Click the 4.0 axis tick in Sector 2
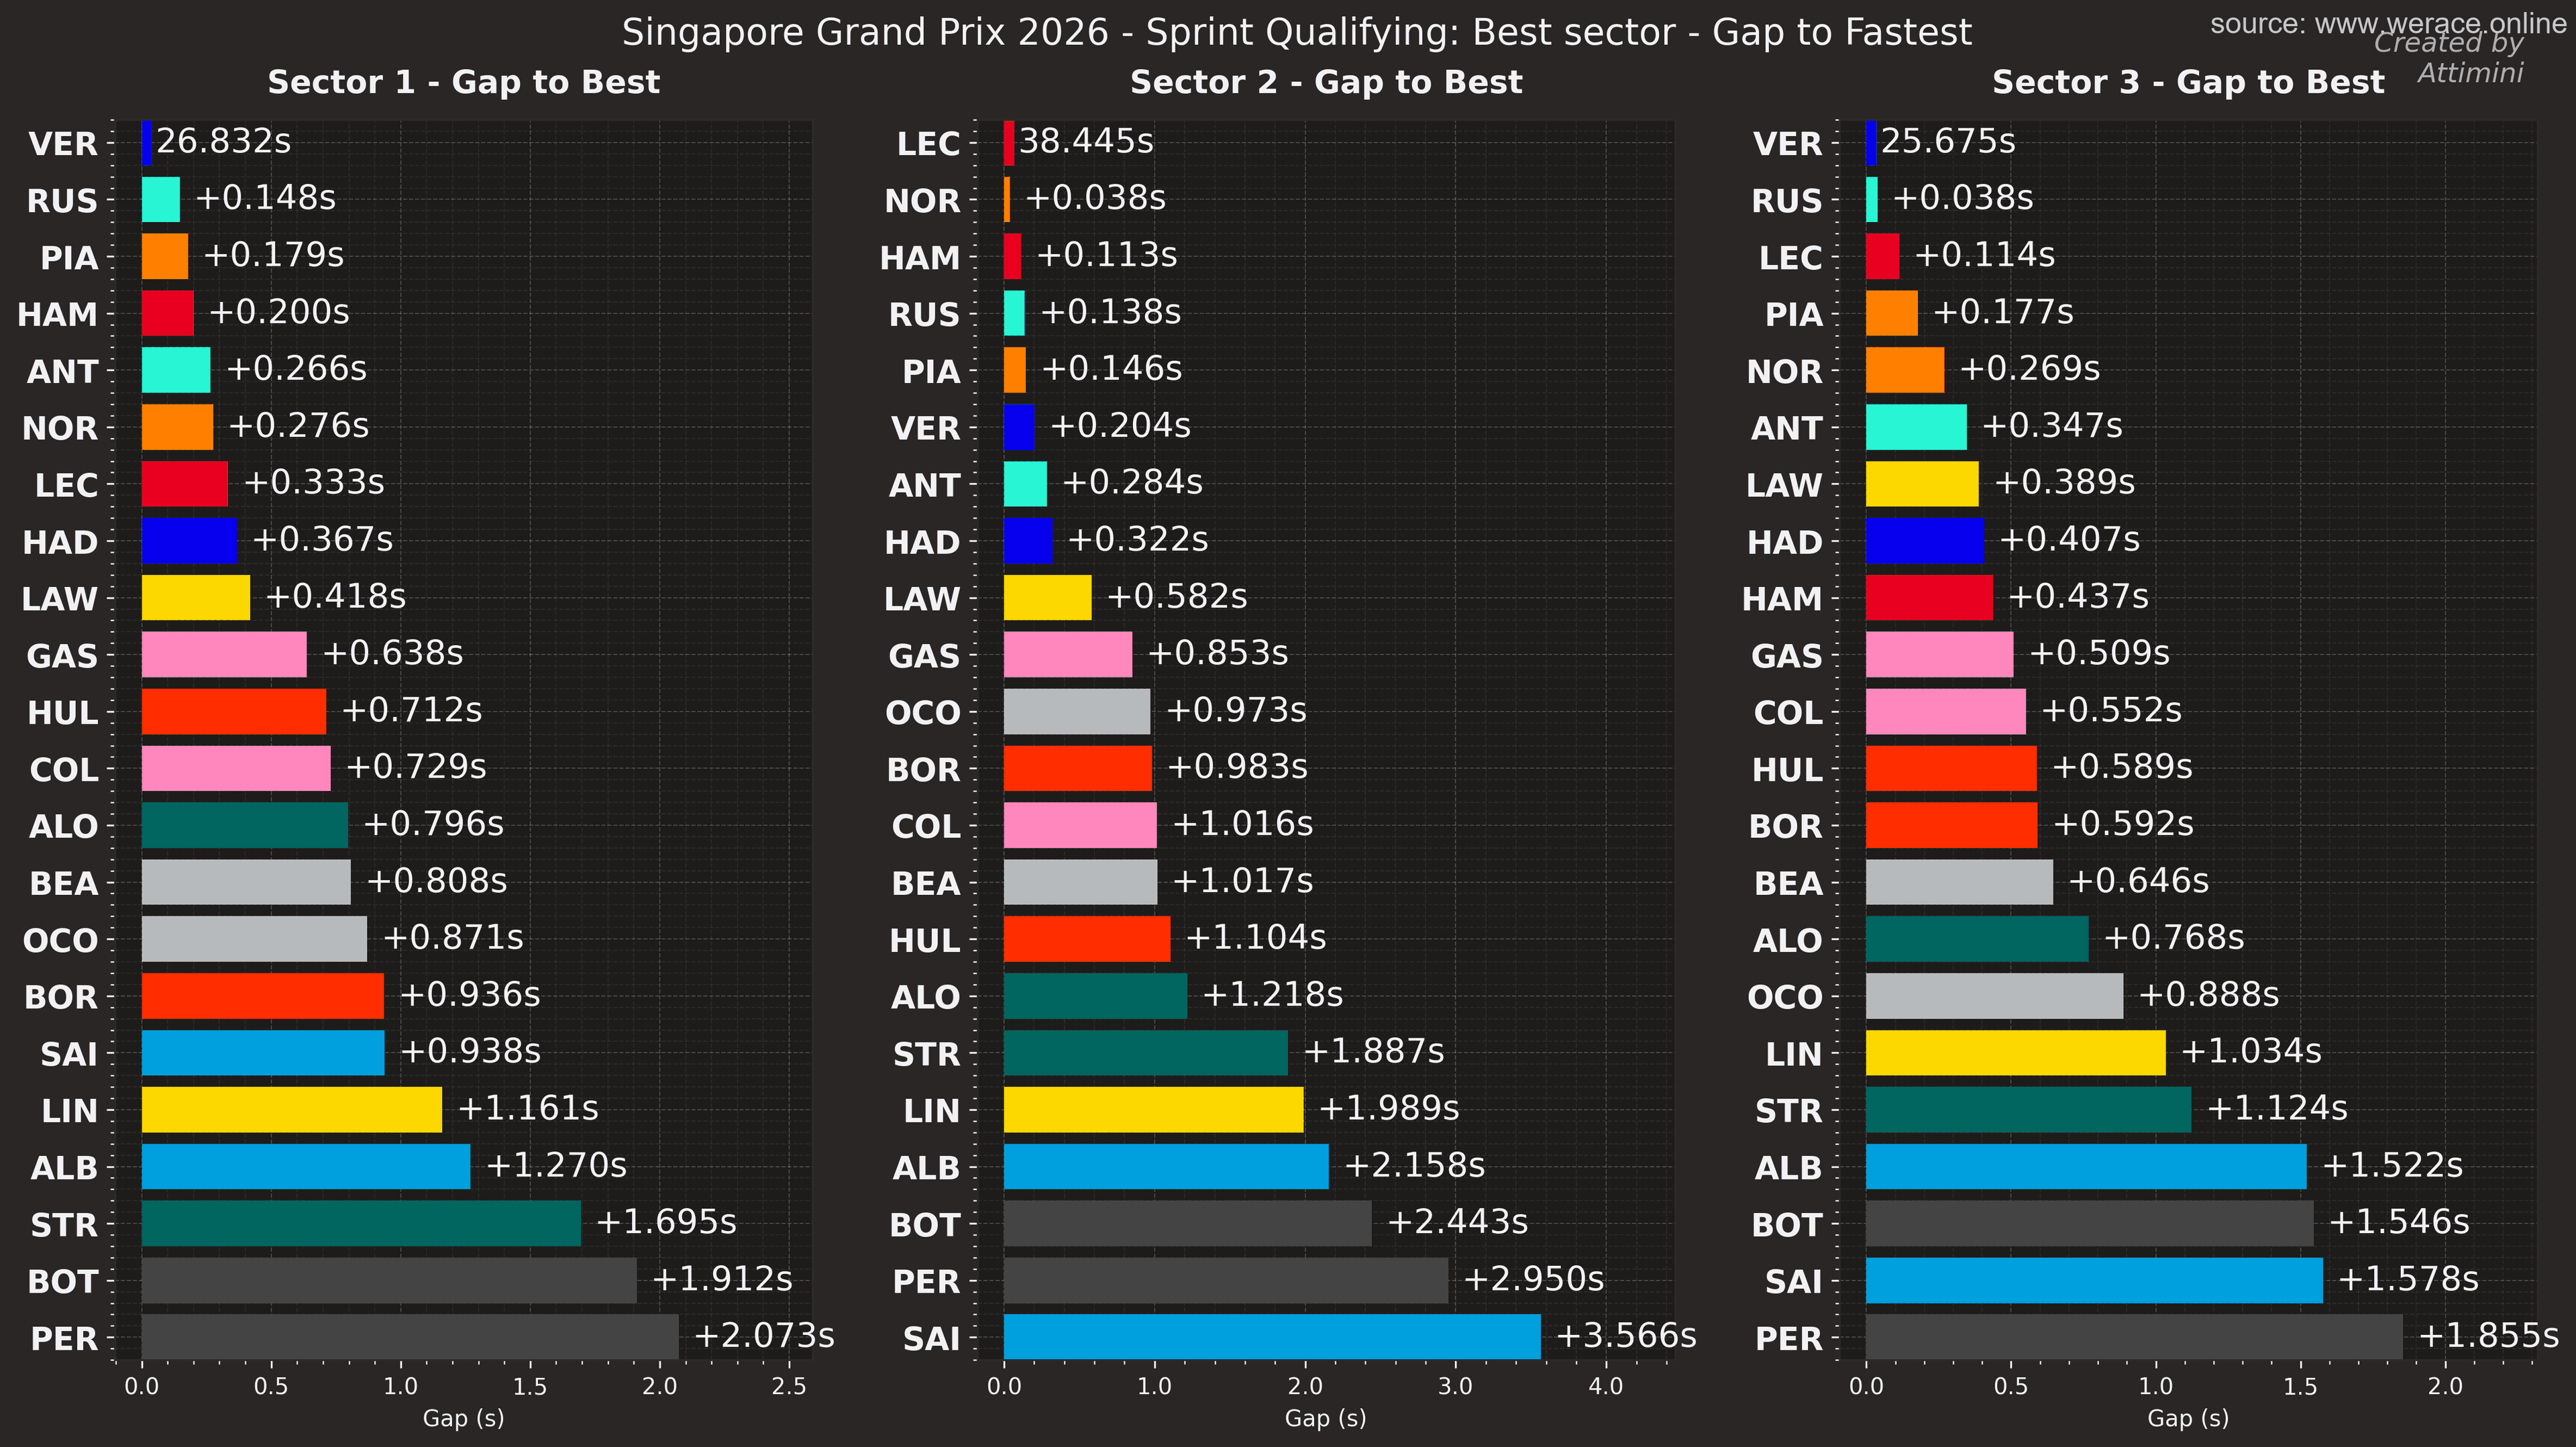2576x1447 pixels. (x=1606, y=1386)
